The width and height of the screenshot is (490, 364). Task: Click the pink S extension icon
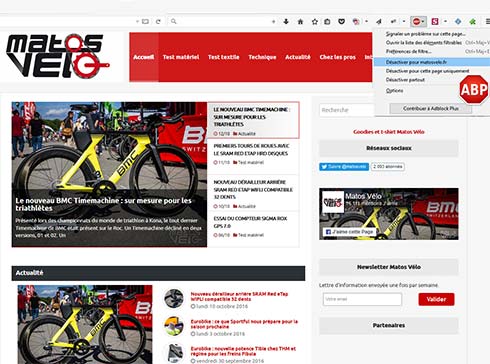tap(435, 22)
